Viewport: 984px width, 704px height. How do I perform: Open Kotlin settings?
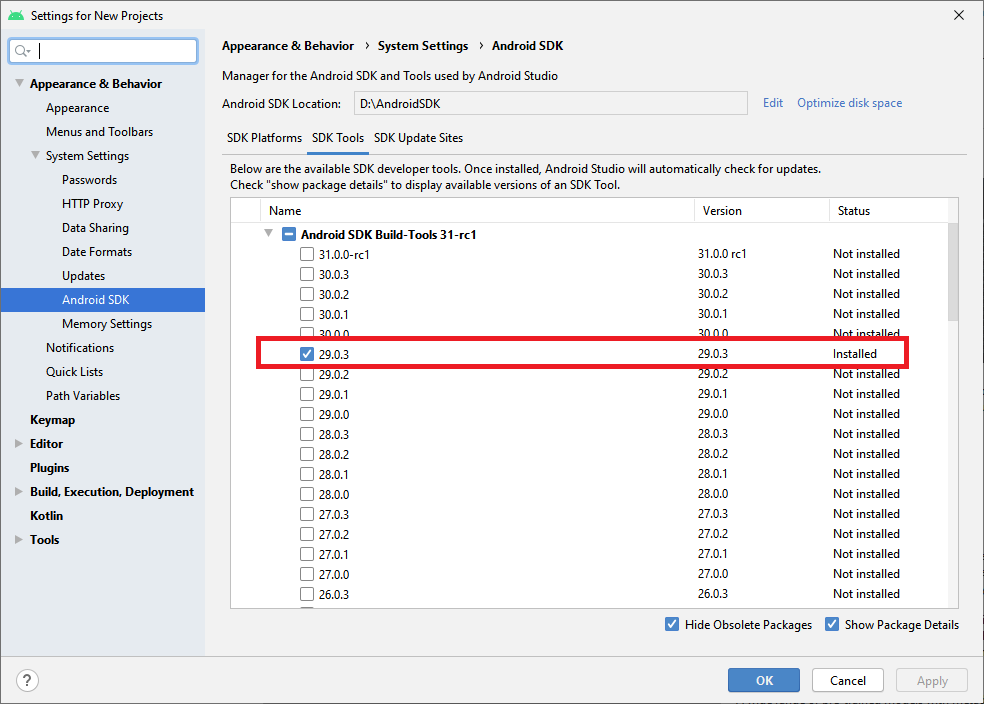[x=46, y=516]
